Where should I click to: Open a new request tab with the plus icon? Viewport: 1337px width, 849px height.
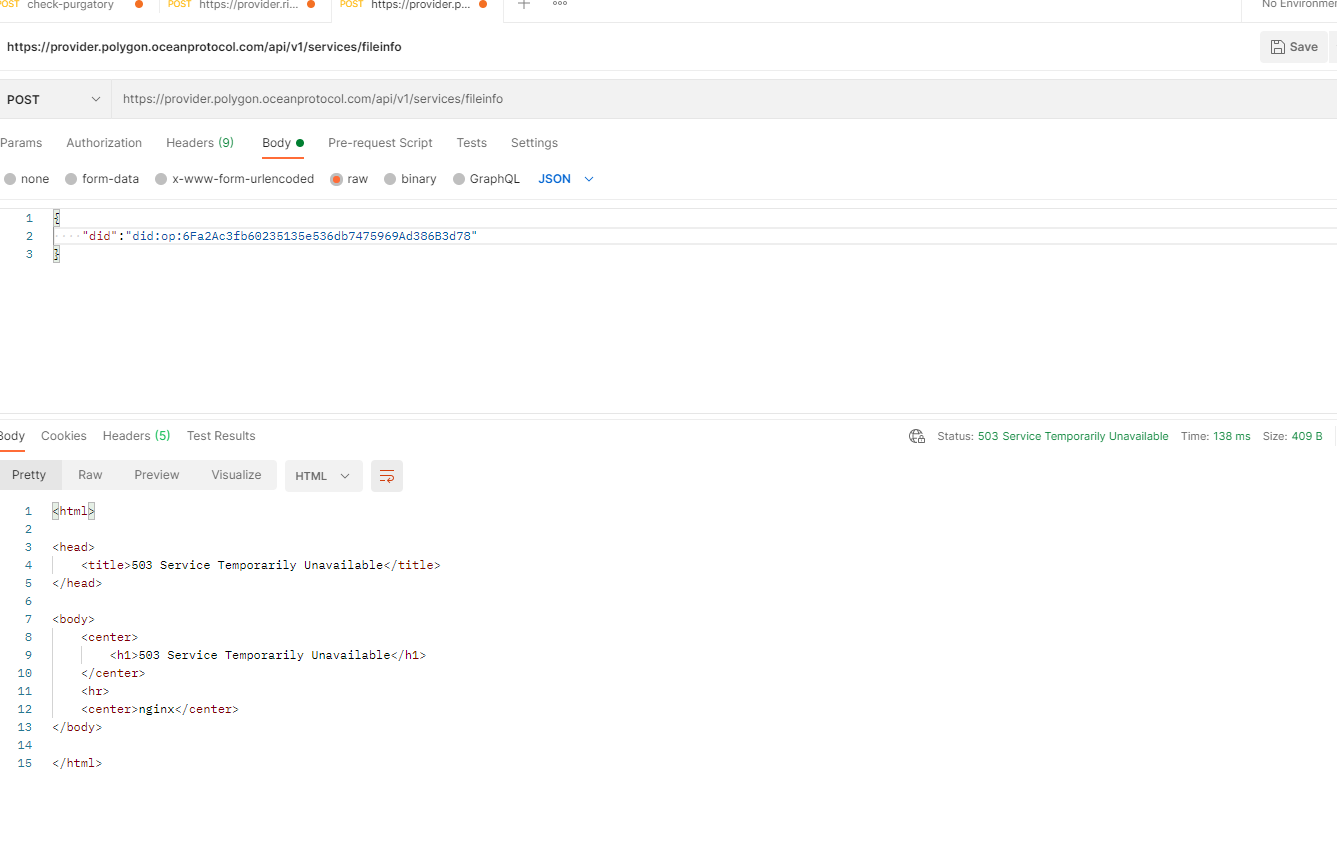click(523, 7)
